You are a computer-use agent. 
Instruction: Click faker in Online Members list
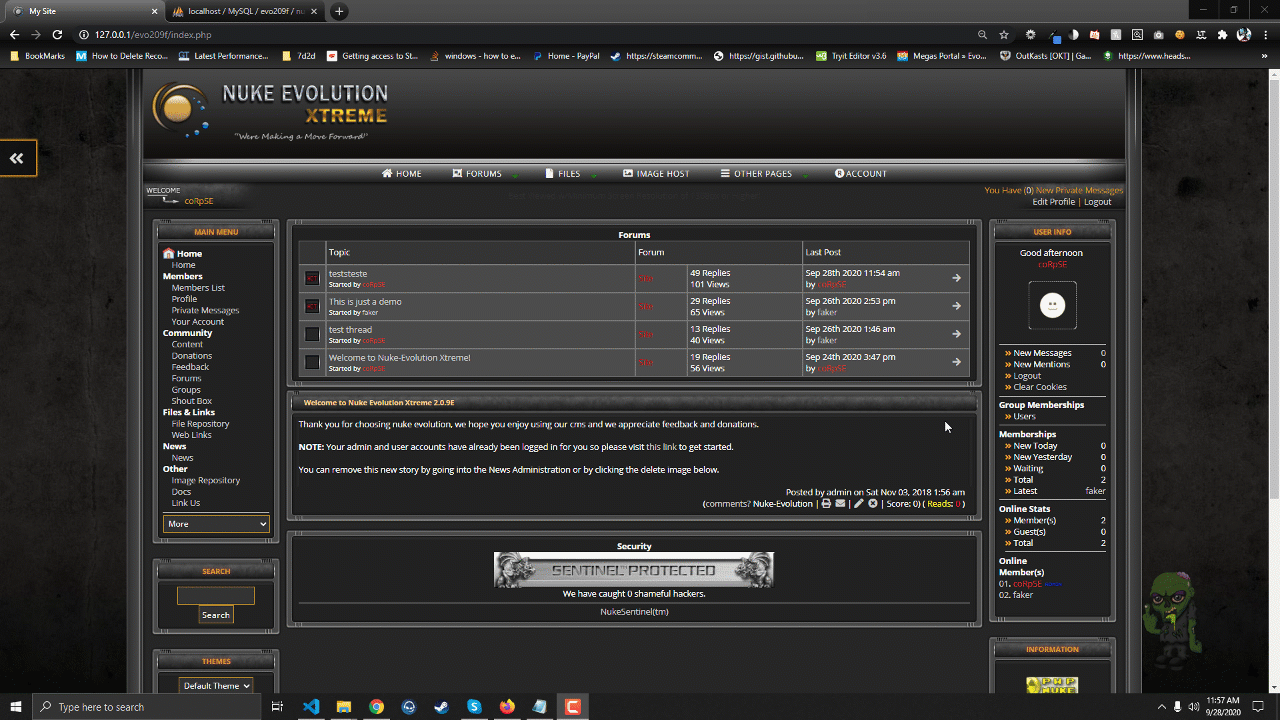(1023, 595)
